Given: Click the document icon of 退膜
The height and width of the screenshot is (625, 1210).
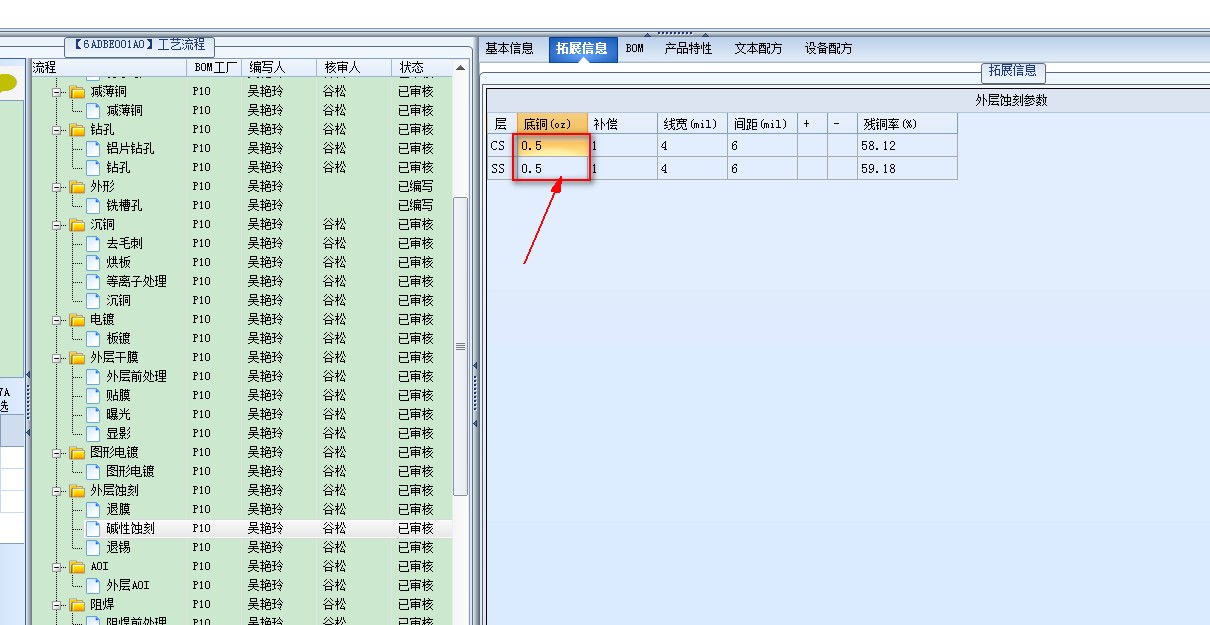Looking at the screenshot, I should 94,509.
